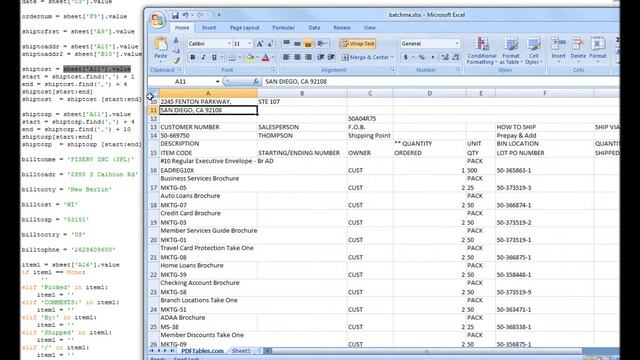
Task: Open Conditional Formatting menu
Action: (482, 51)
